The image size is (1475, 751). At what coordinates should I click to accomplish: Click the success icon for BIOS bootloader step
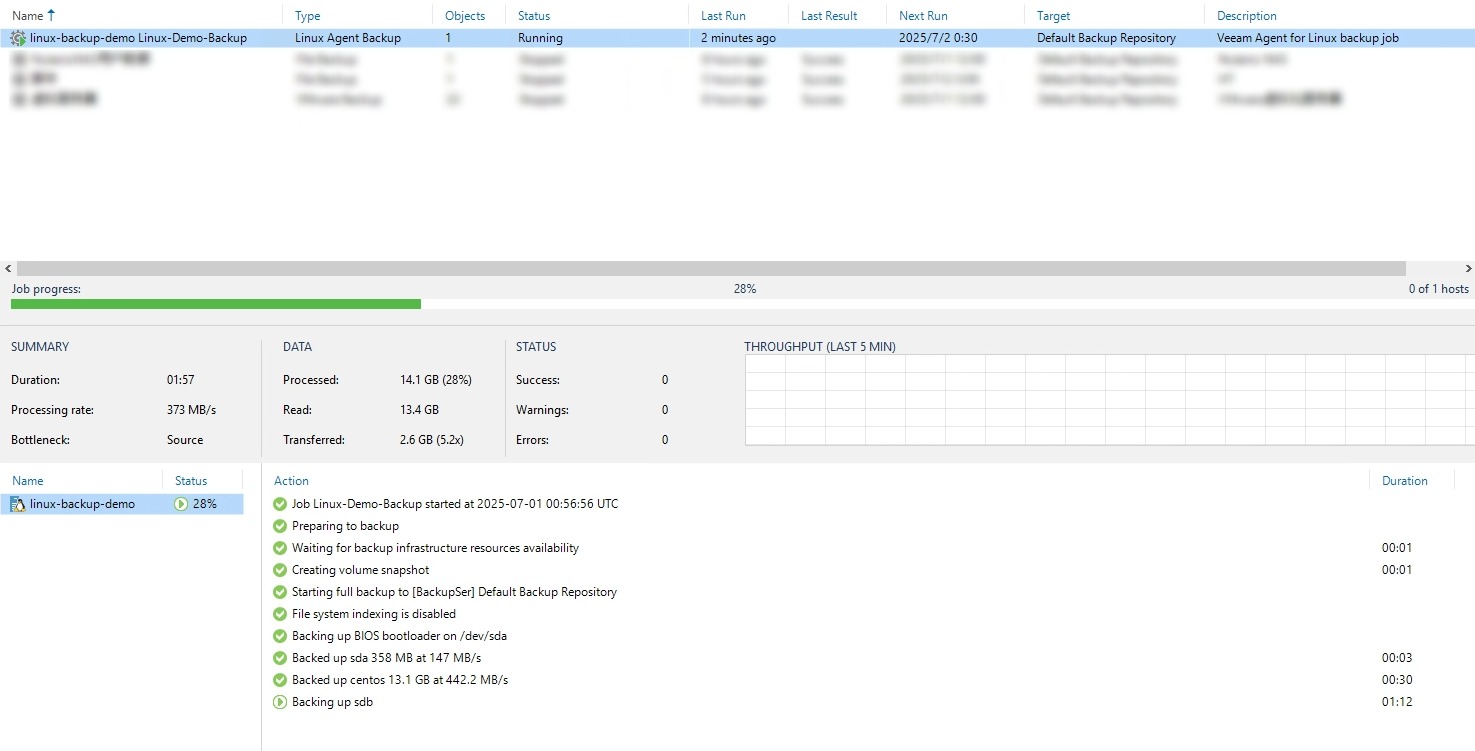pos(280,636)
